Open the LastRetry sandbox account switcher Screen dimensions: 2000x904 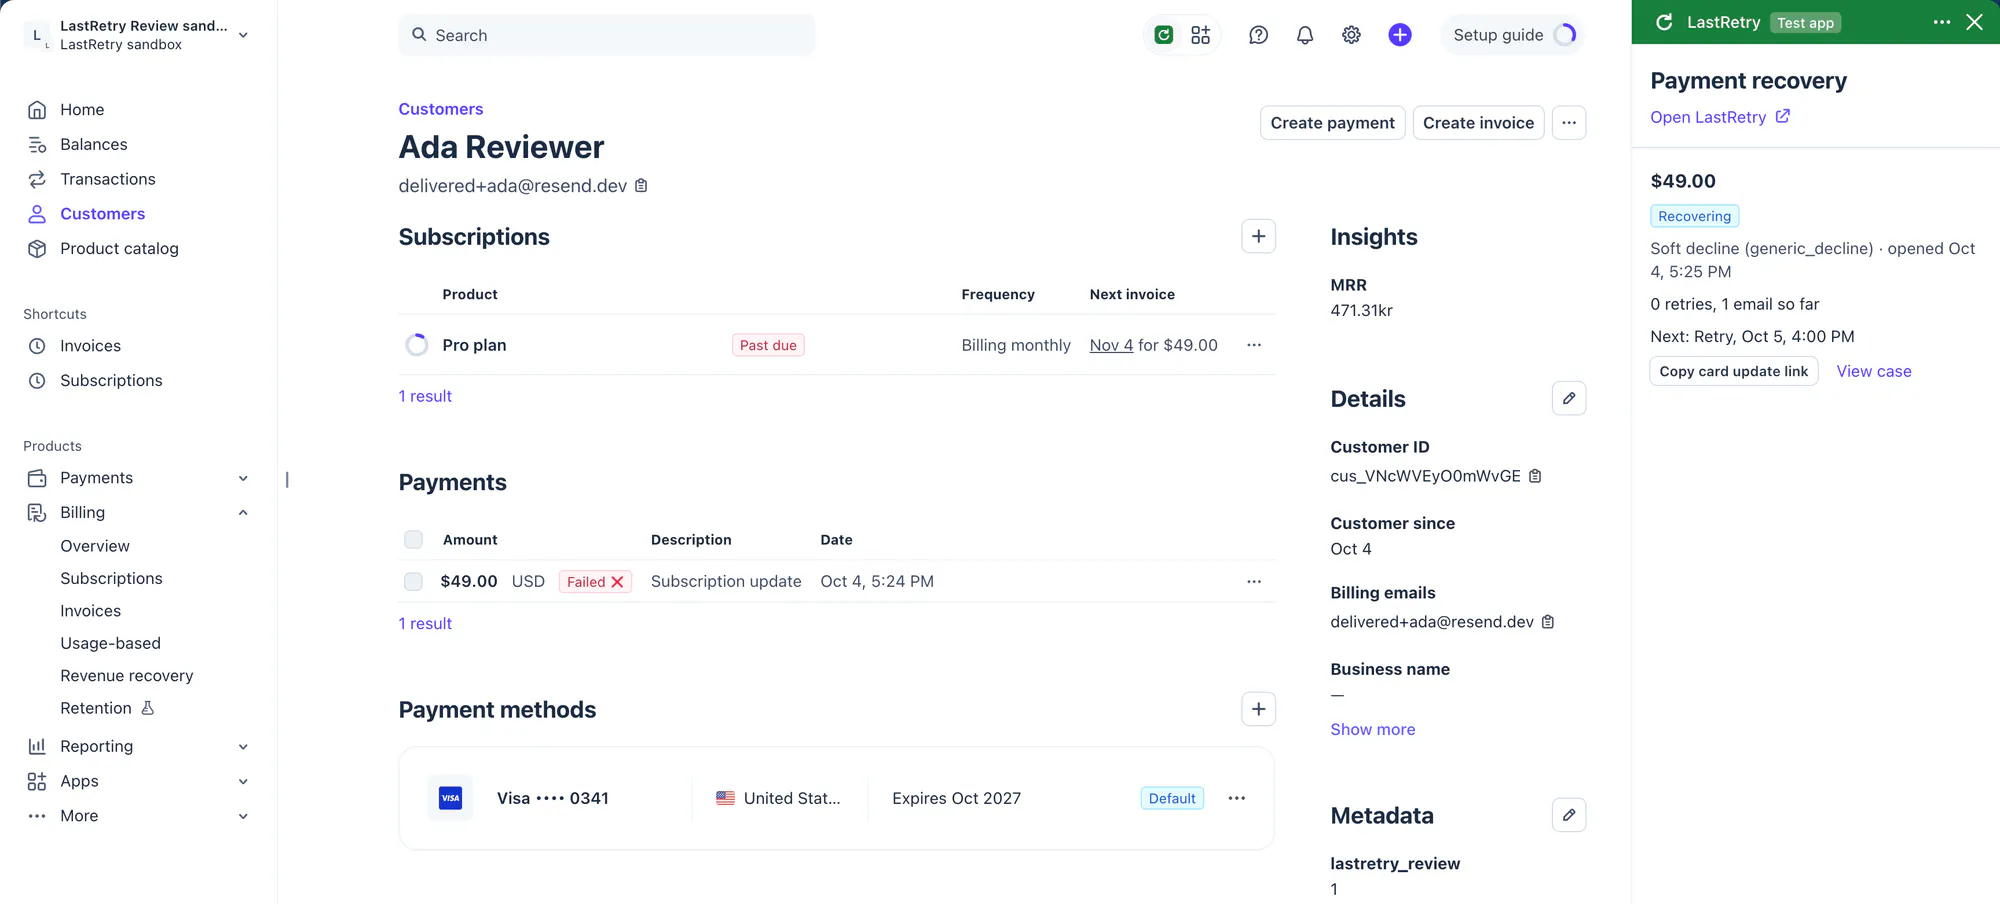(x=137, y=35)
